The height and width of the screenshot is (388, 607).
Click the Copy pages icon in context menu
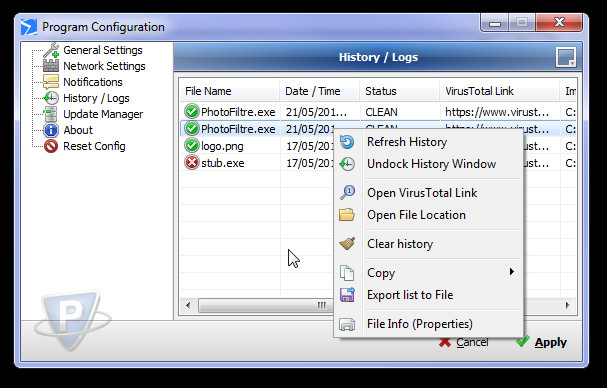pyautogui.click(x=347, y=273)
